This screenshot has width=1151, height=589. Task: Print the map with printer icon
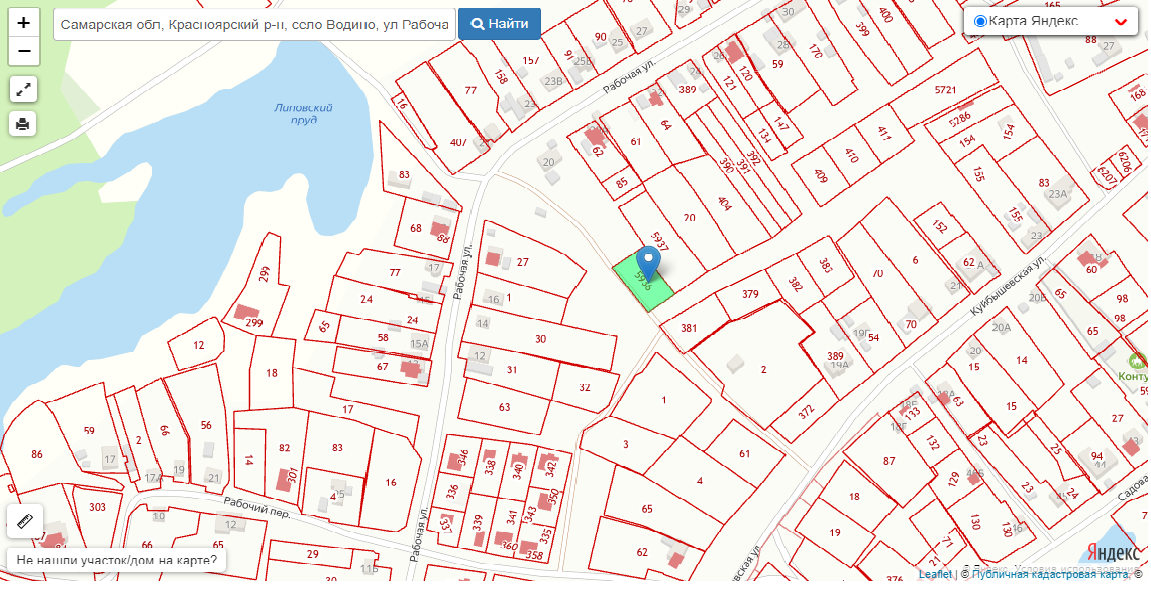point(23,123)
